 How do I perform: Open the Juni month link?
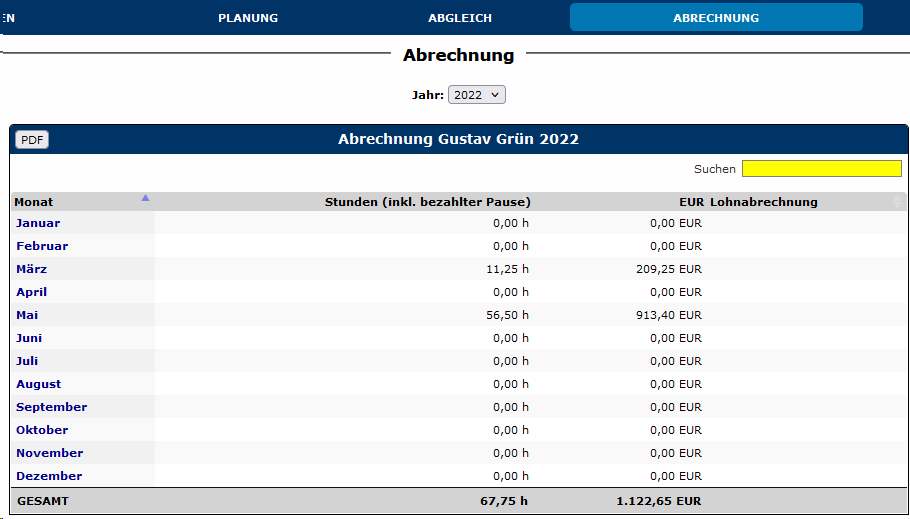(x=28, y=338)
